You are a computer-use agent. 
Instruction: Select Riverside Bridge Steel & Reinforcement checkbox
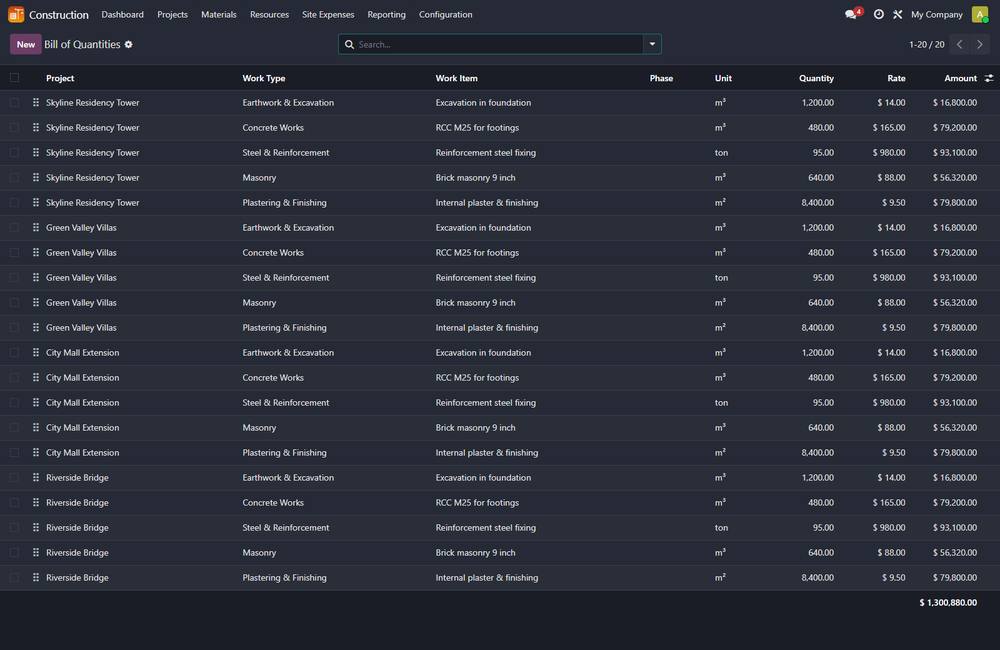(14, 528)
